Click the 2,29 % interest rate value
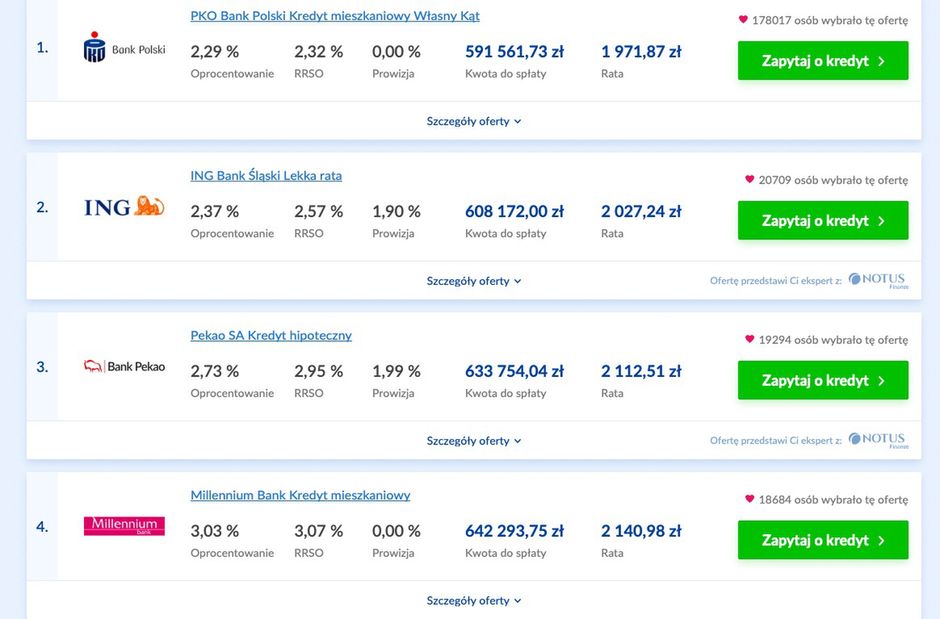Viewport: 940px width, 619px height. pyautogui.click(x=215, y=52)
